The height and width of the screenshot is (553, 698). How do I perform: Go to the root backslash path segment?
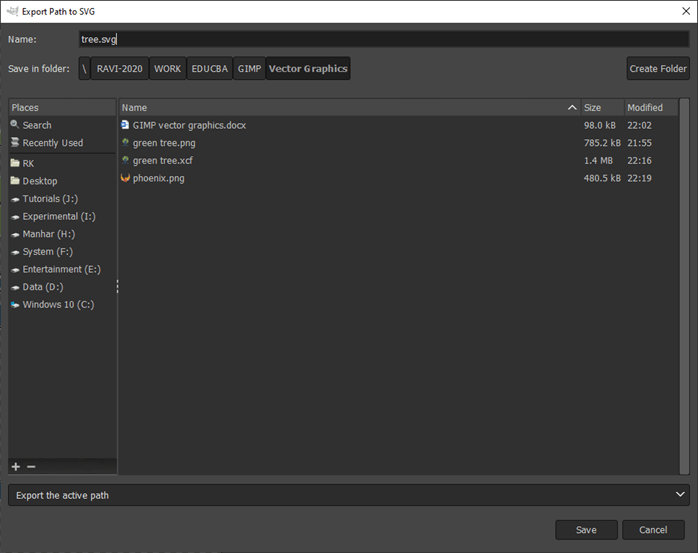click(x=84, y=69)
